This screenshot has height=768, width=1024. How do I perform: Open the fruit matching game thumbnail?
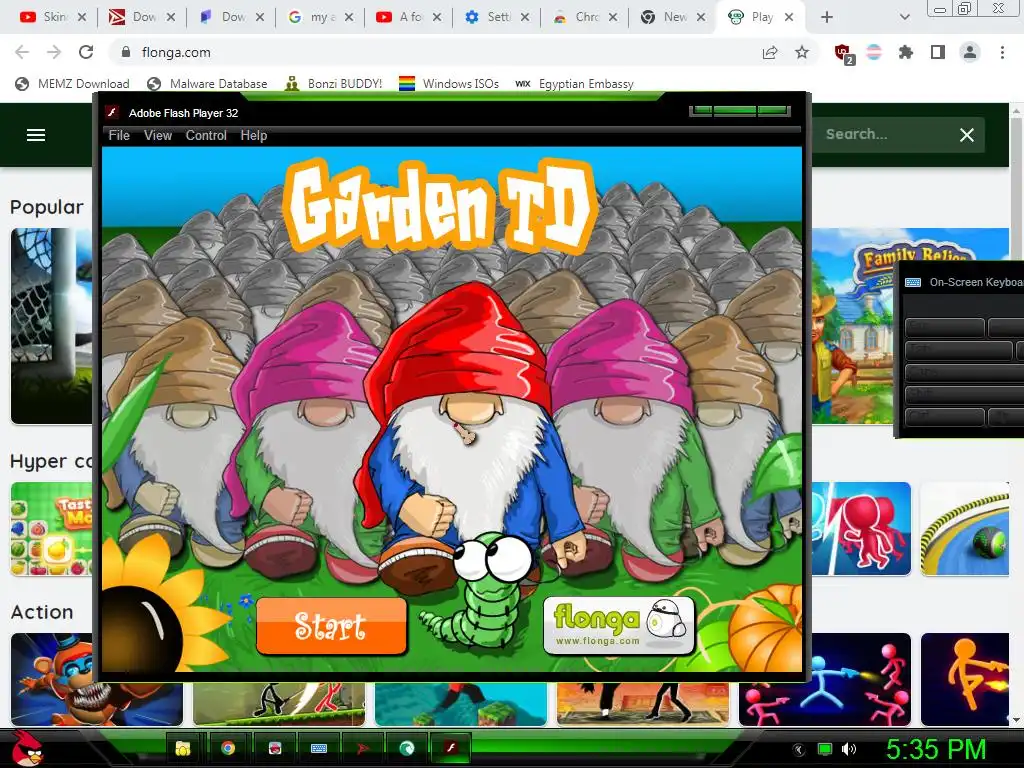[52, 529]
